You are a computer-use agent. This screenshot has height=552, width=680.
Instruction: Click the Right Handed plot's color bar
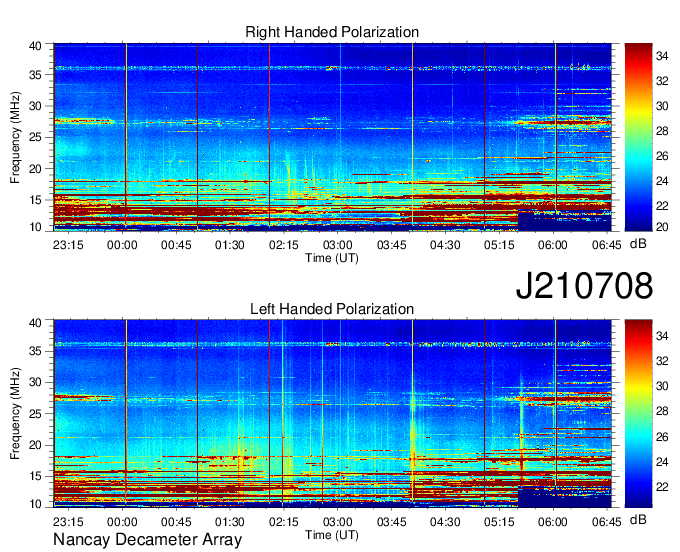click(x=638, y=137)
